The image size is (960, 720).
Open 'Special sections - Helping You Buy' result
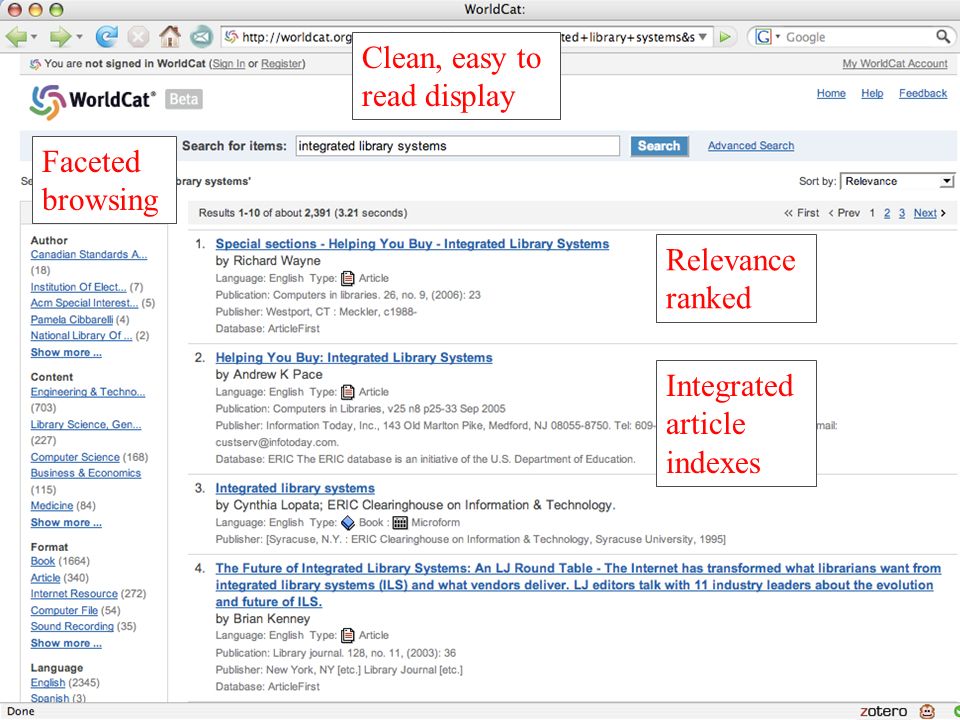pyautogui.click(x=412, y=244)
